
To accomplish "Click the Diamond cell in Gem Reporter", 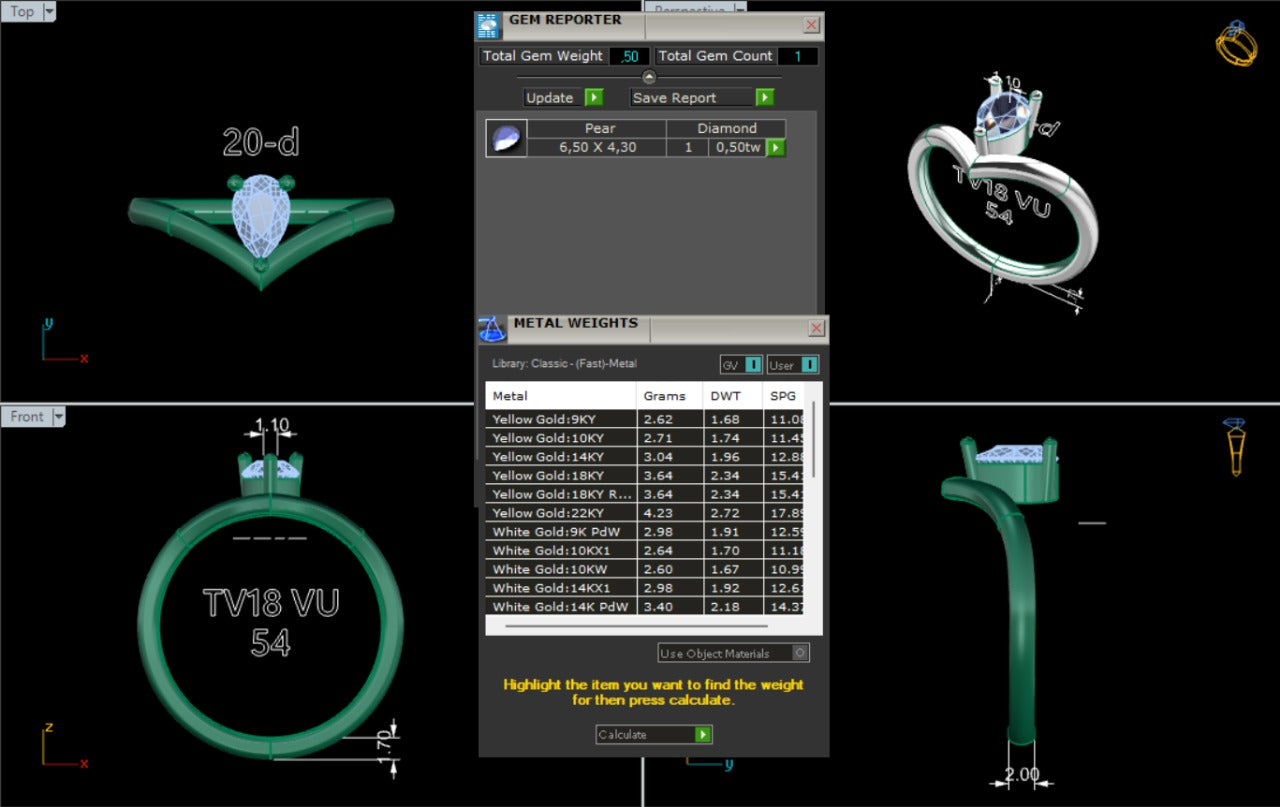I will click(x=726, y=129).
